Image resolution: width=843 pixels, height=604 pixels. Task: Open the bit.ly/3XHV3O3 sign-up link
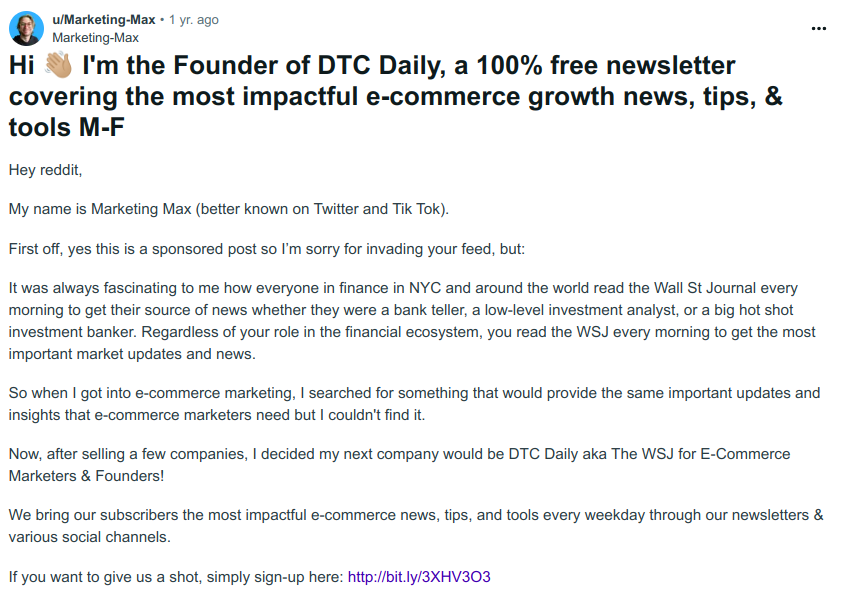(x=419, y=577)
